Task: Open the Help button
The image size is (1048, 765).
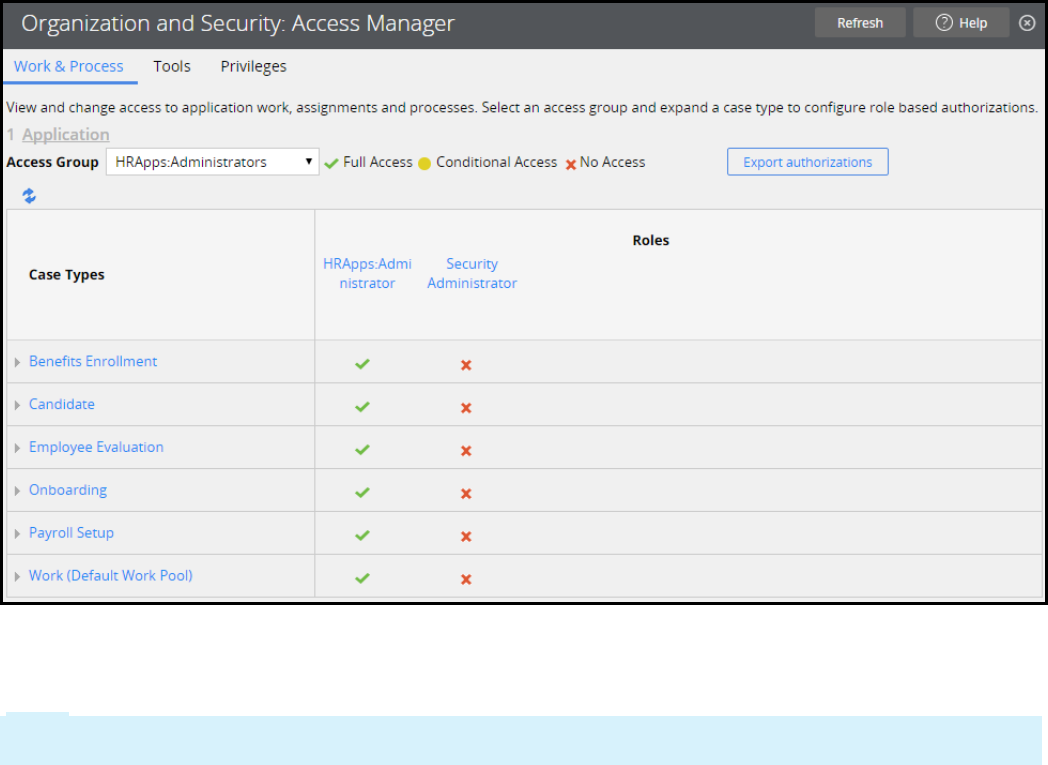Action: tap(961, 23)
